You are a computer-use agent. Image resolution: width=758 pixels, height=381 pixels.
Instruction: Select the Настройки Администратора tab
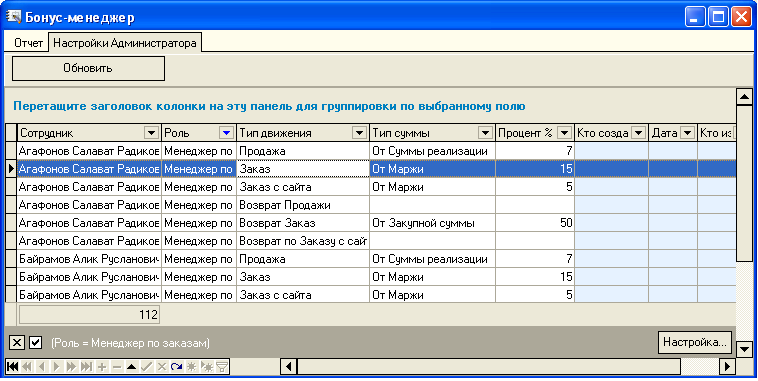125,43
